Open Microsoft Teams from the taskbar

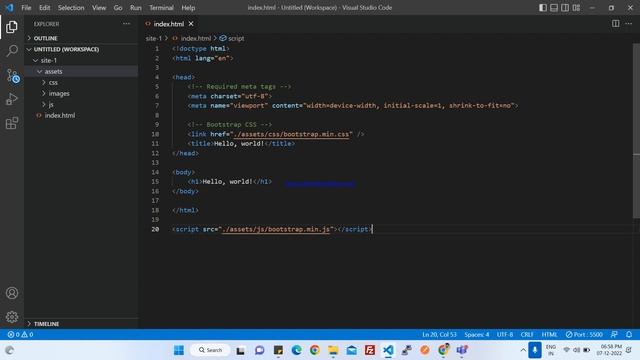(462, 350)
